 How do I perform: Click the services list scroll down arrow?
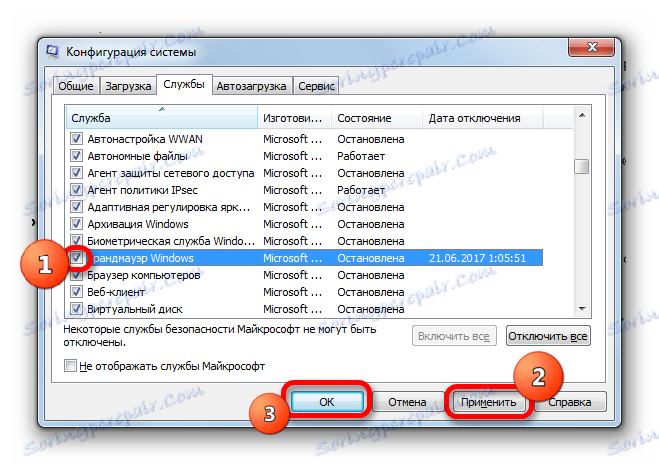[x=582, y=309]
